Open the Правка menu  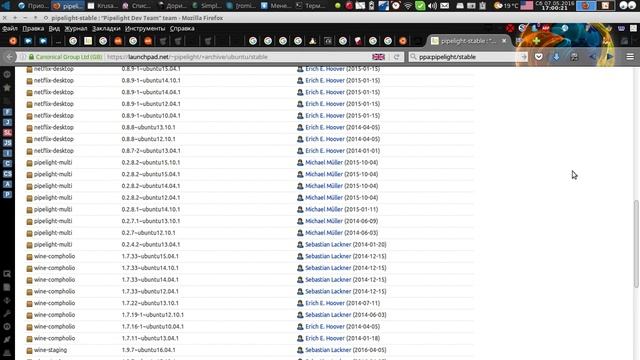(x=33, y=28)
